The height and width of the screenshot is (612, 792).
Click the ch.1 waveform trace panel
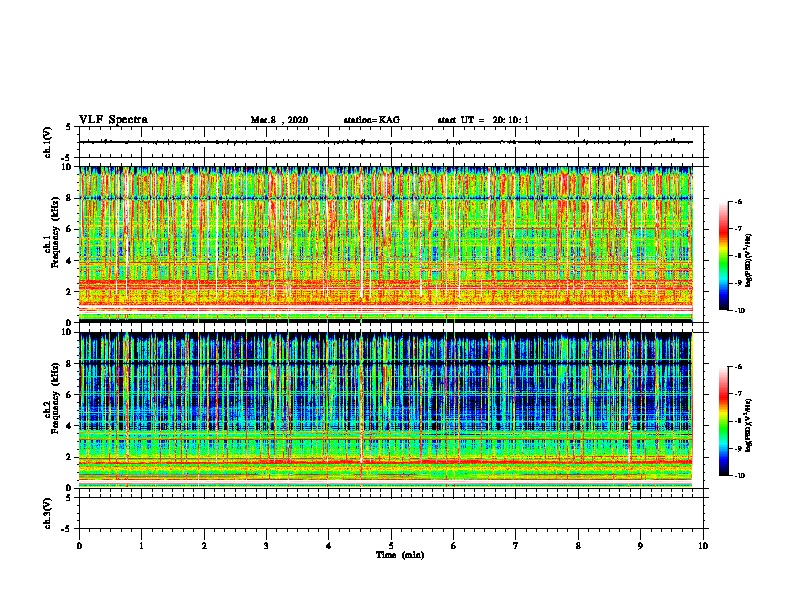pyautogui.click(x=391, y=142)
